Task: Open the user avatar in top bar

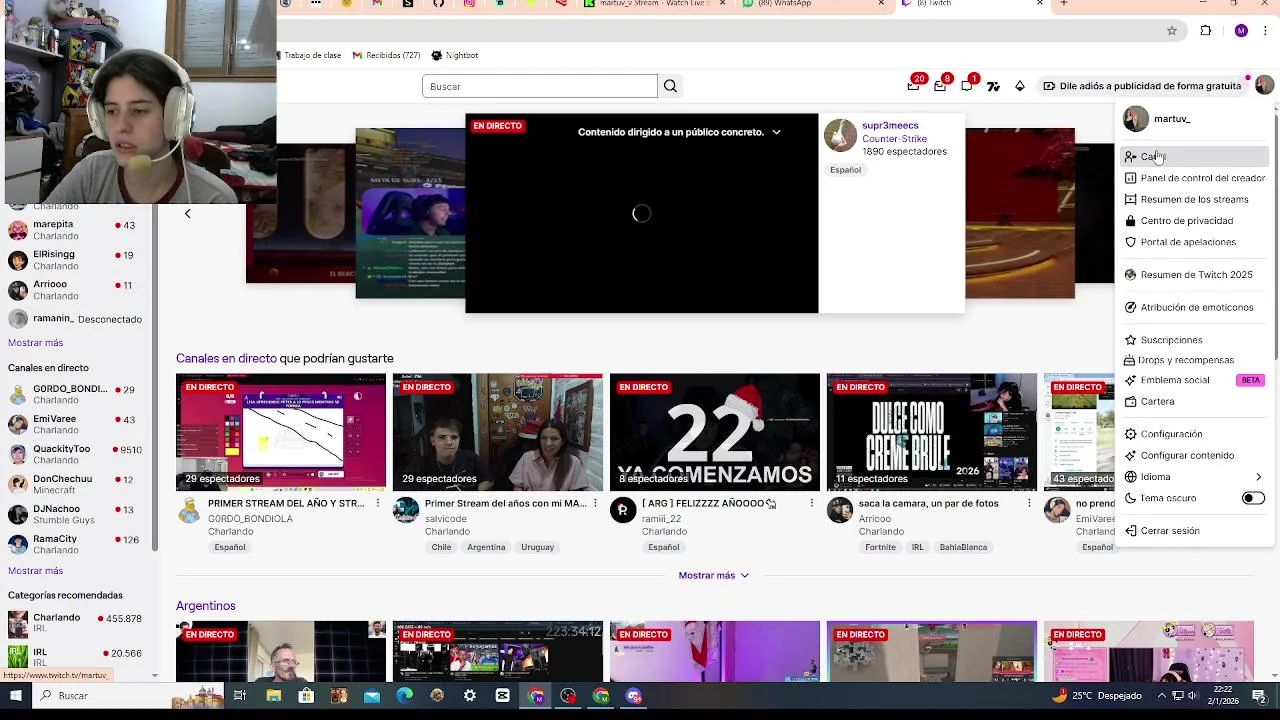Action: point(1264,85)
